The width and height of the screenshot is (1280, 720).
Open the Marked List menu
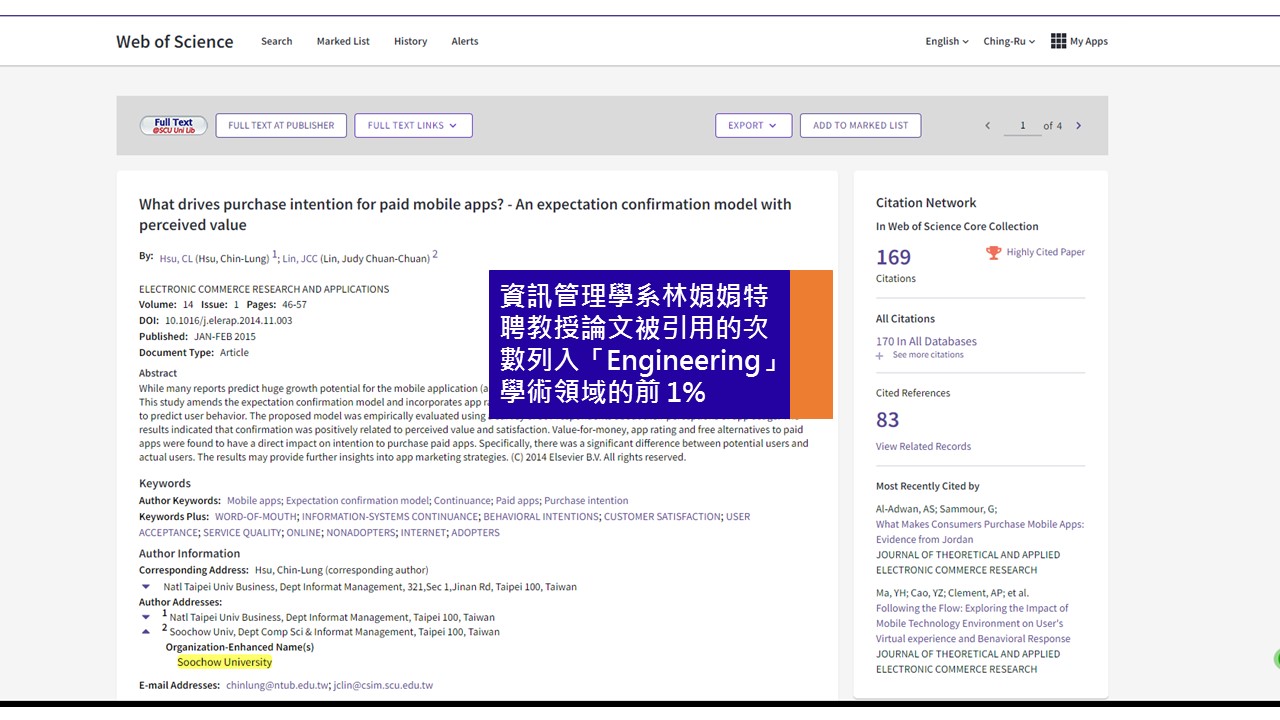[343, 41]
